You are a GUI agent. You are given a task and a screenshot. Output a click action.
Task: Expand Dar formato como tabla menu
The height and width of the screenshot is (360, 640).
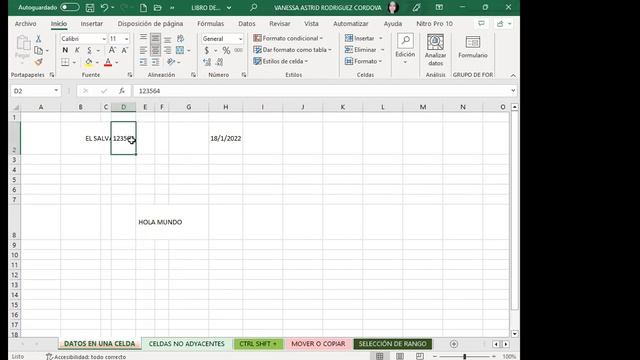292,49
